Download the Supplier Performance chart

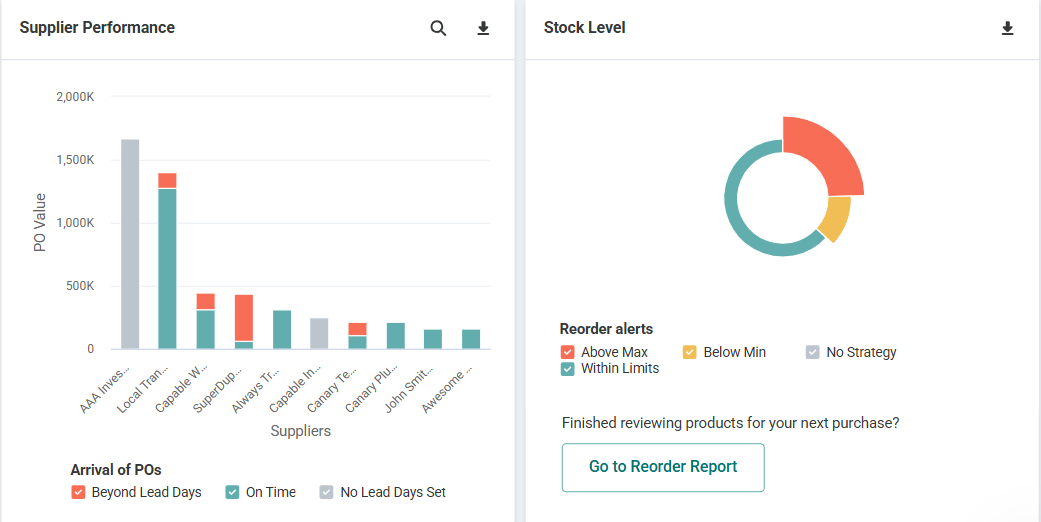483,28
